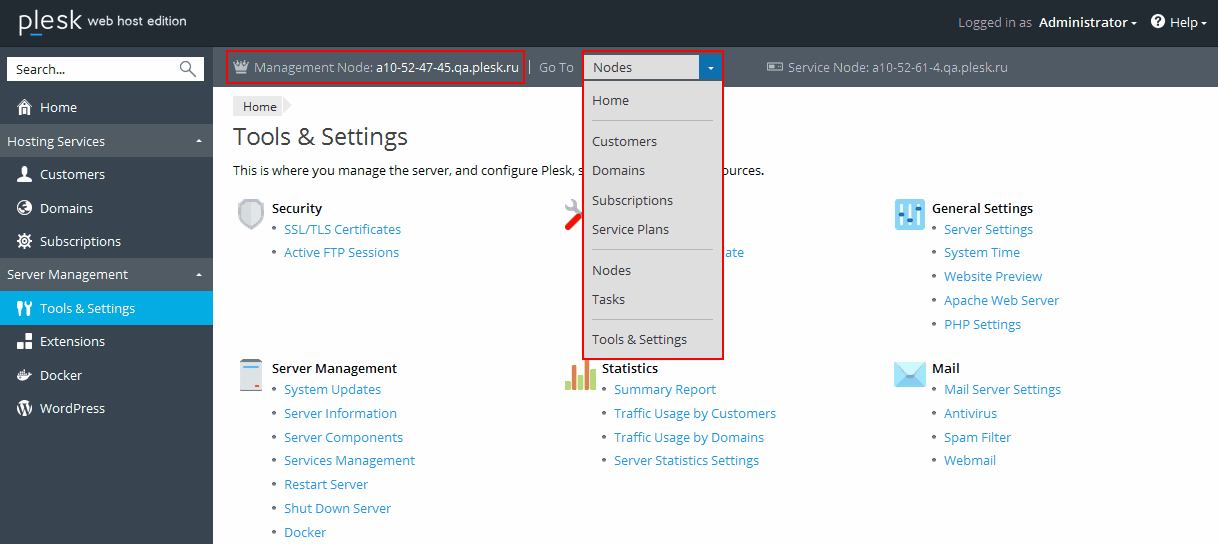Click the Mail envelope icon
This screenshot has height=544, width=1218.
[x=909, y=374]
